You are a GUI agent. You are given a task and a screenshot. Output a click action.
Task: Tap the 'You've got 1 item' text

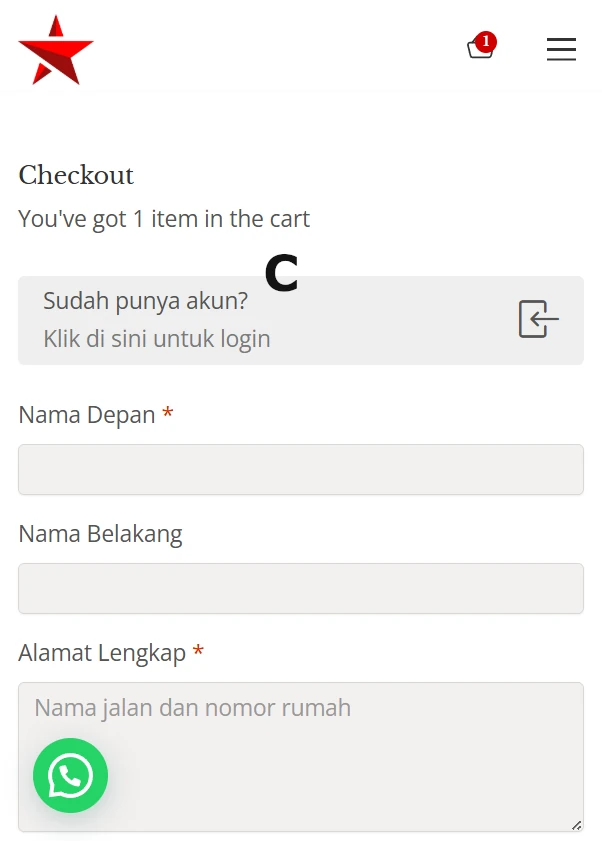[x=163, y=218]
